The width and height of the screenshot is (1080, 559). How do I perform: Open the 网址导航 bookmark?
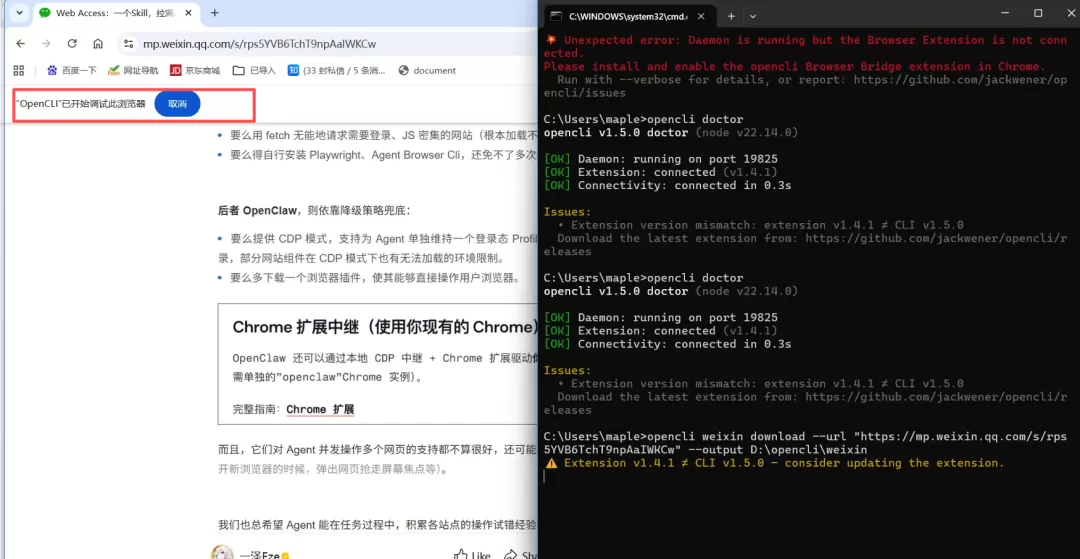tap(132, 70)
